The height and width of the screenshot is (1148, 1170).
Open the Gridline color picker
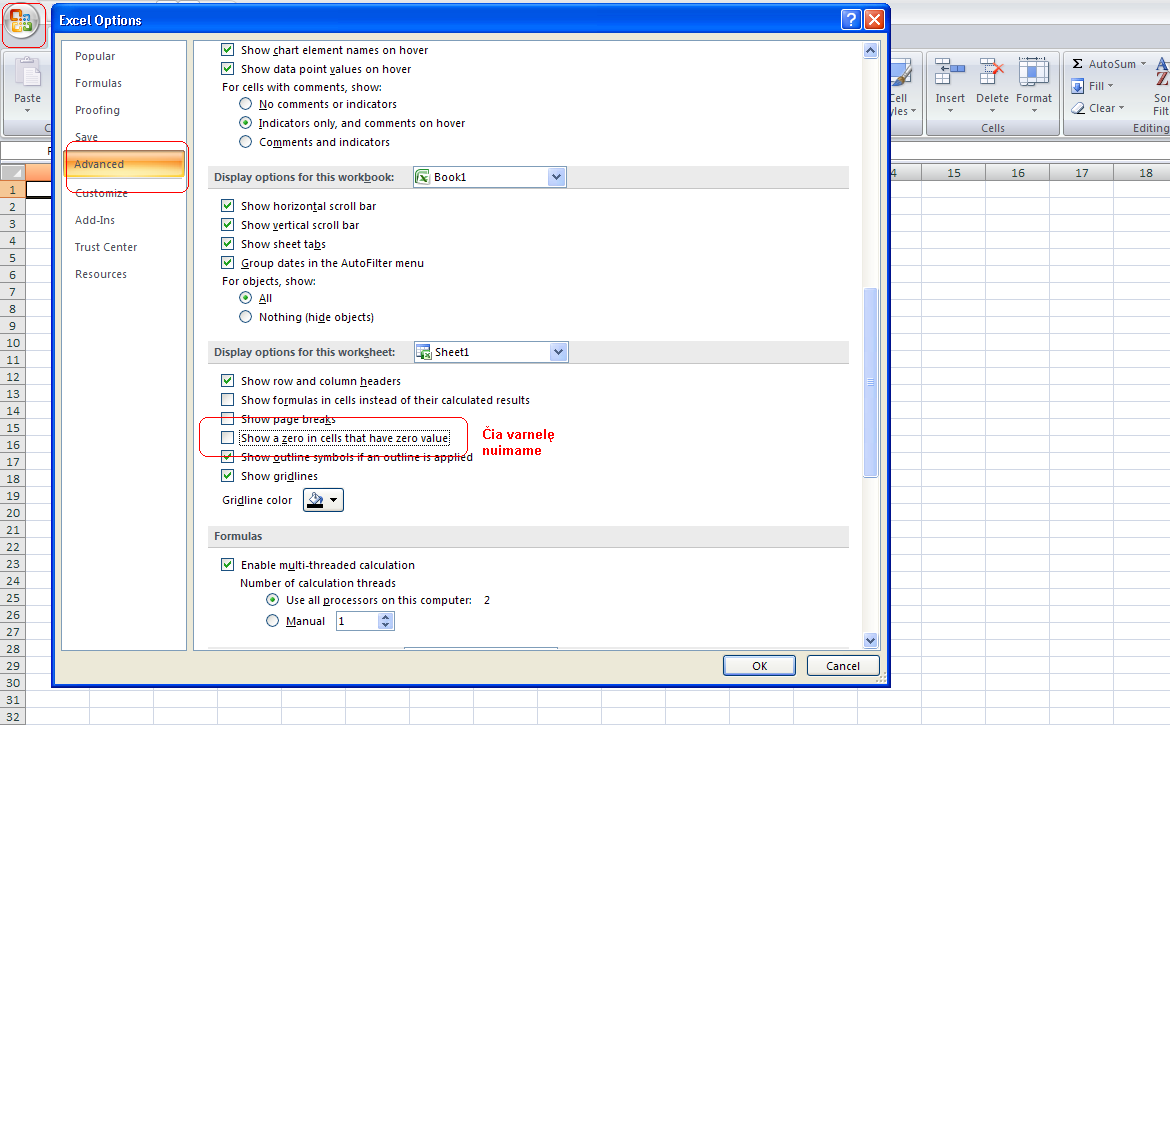(x=323, y=500)
